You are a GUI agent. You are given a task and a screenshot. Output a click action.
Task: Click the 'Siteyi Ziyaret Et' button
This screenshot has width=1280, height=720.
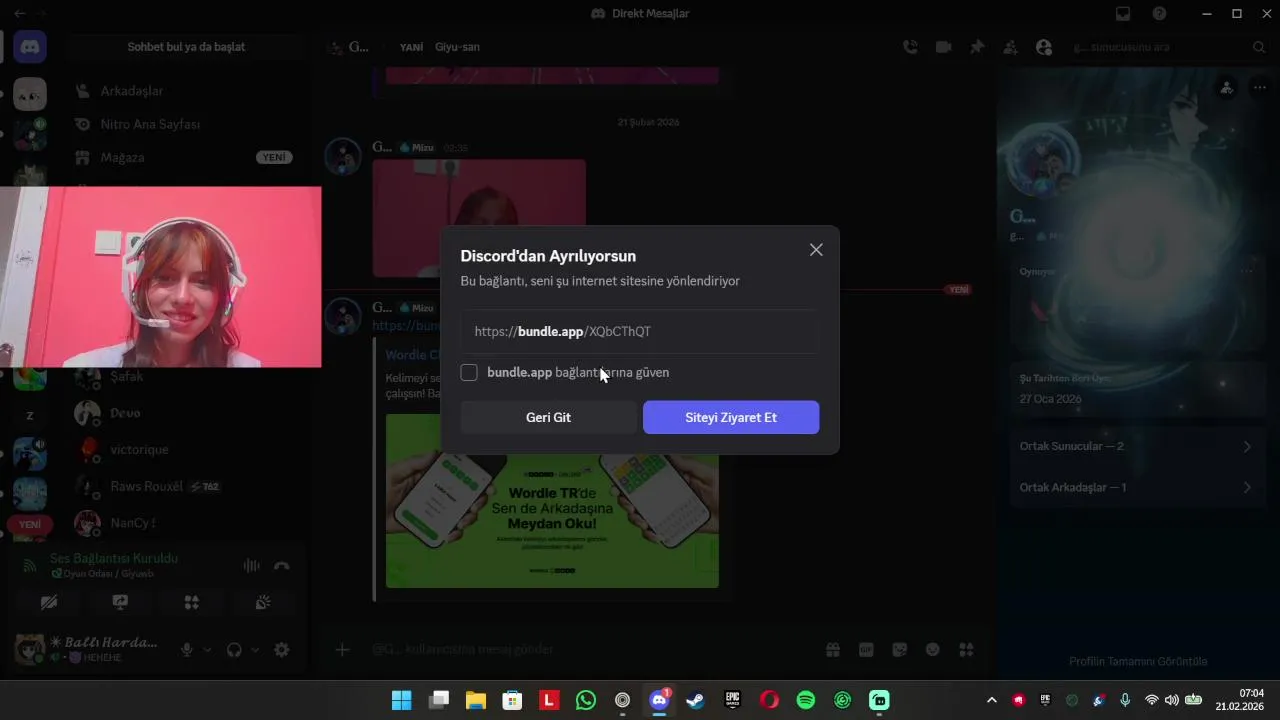(731, 417)
